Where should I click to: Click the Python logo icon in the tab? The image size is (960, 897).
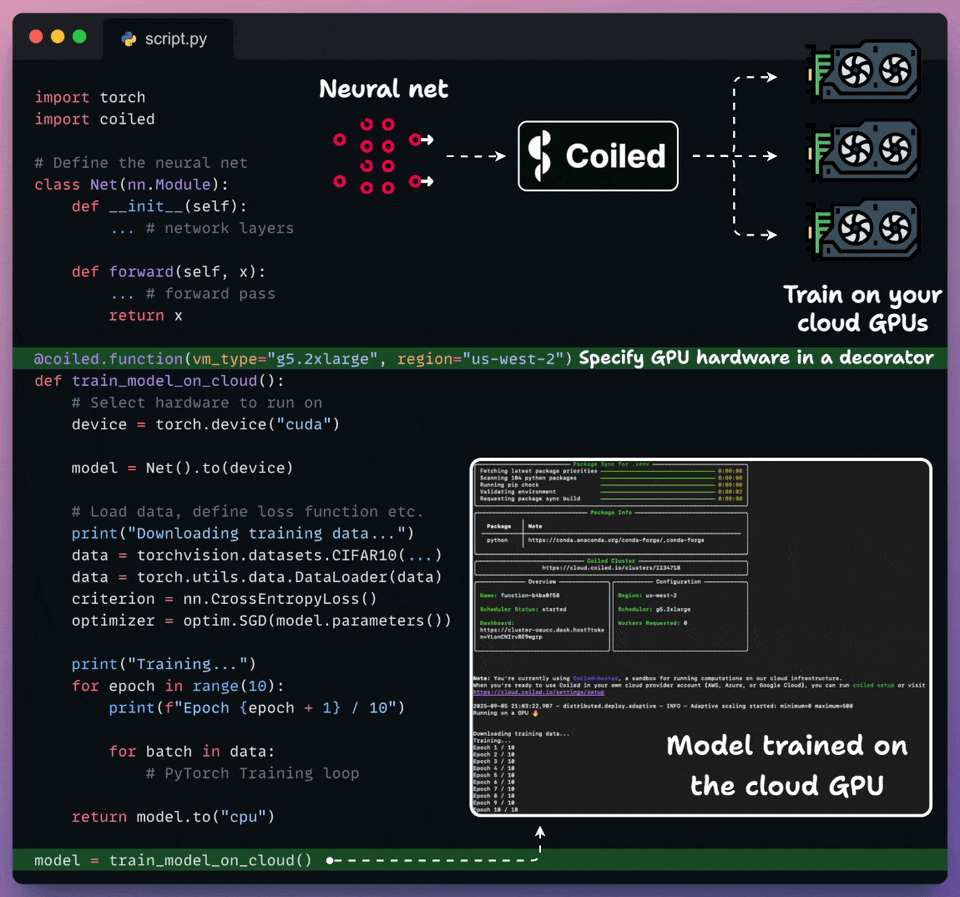click(129, 39)
